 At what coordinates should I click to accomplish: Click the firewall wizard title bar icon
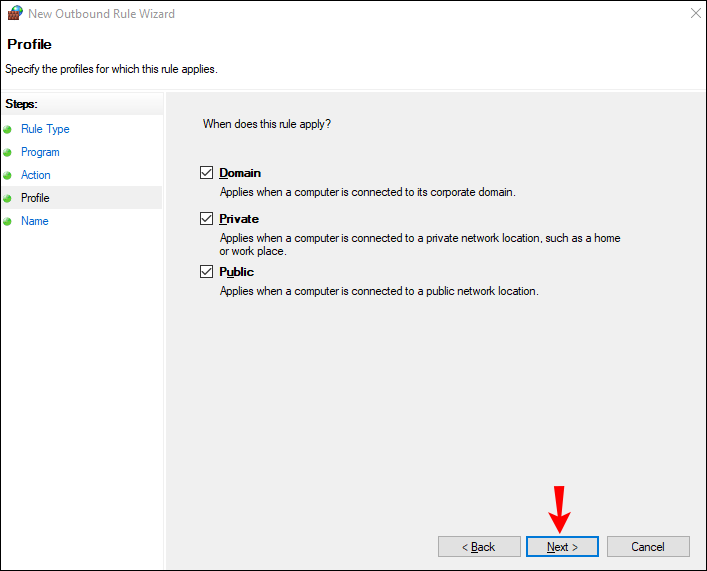pyautogui.click(x=14, y=14)
